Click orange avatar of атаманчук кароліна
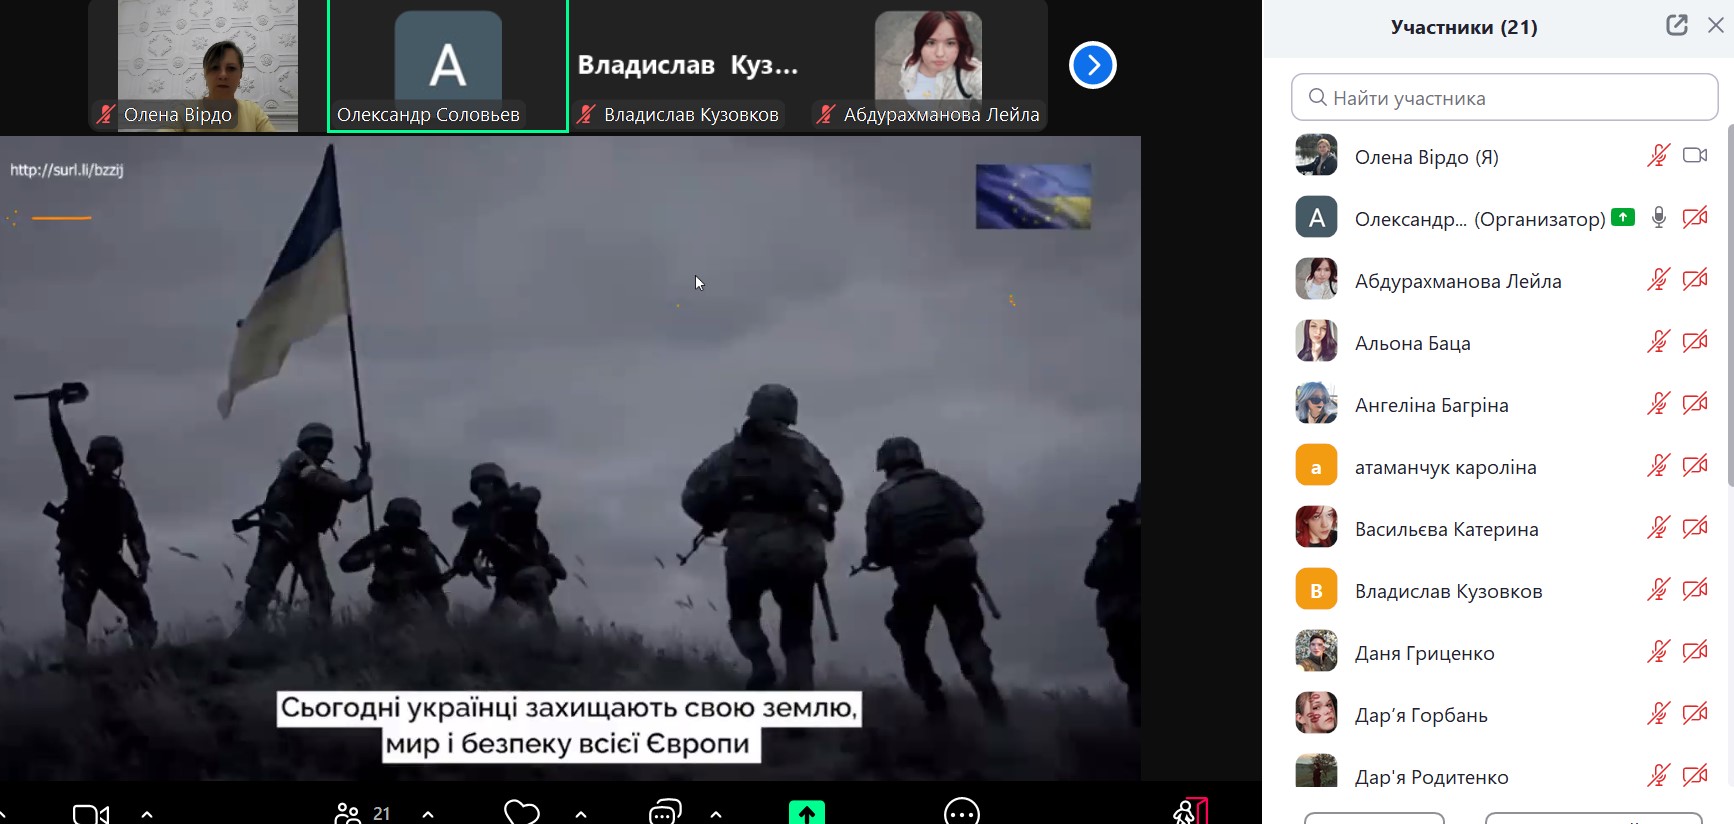This screenshot has width=1734, height=824. click(x=1316, y=465)
